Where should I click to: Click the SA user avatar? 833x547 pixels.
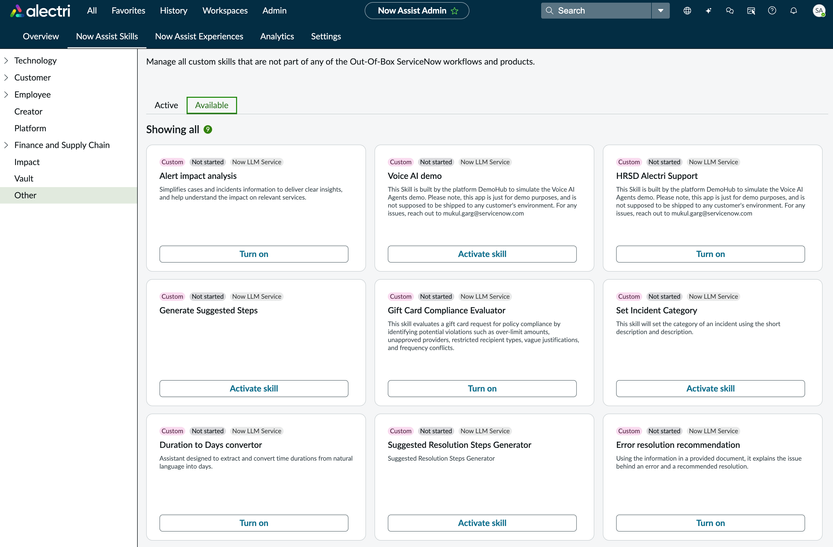[x=818, y=11]
